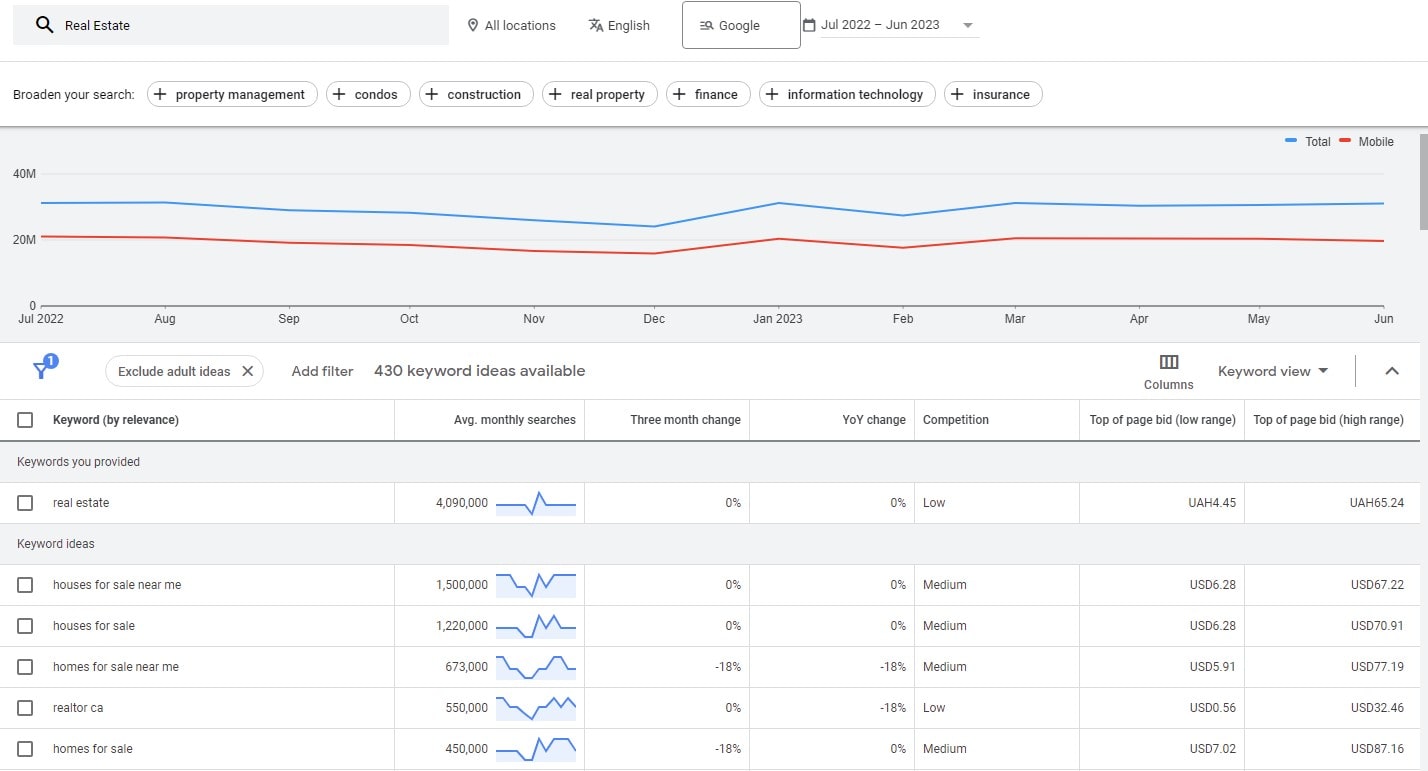Sort by Top of page bid (high range)
Image resolution: width=1428 pixels, height=771 pixels.
coord(1328,420)
